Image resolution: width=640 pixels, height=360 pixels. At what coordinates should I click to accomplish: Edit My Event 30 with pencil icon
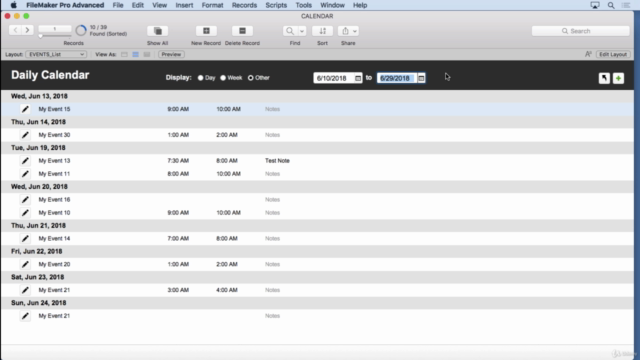(x=25, y=135)
